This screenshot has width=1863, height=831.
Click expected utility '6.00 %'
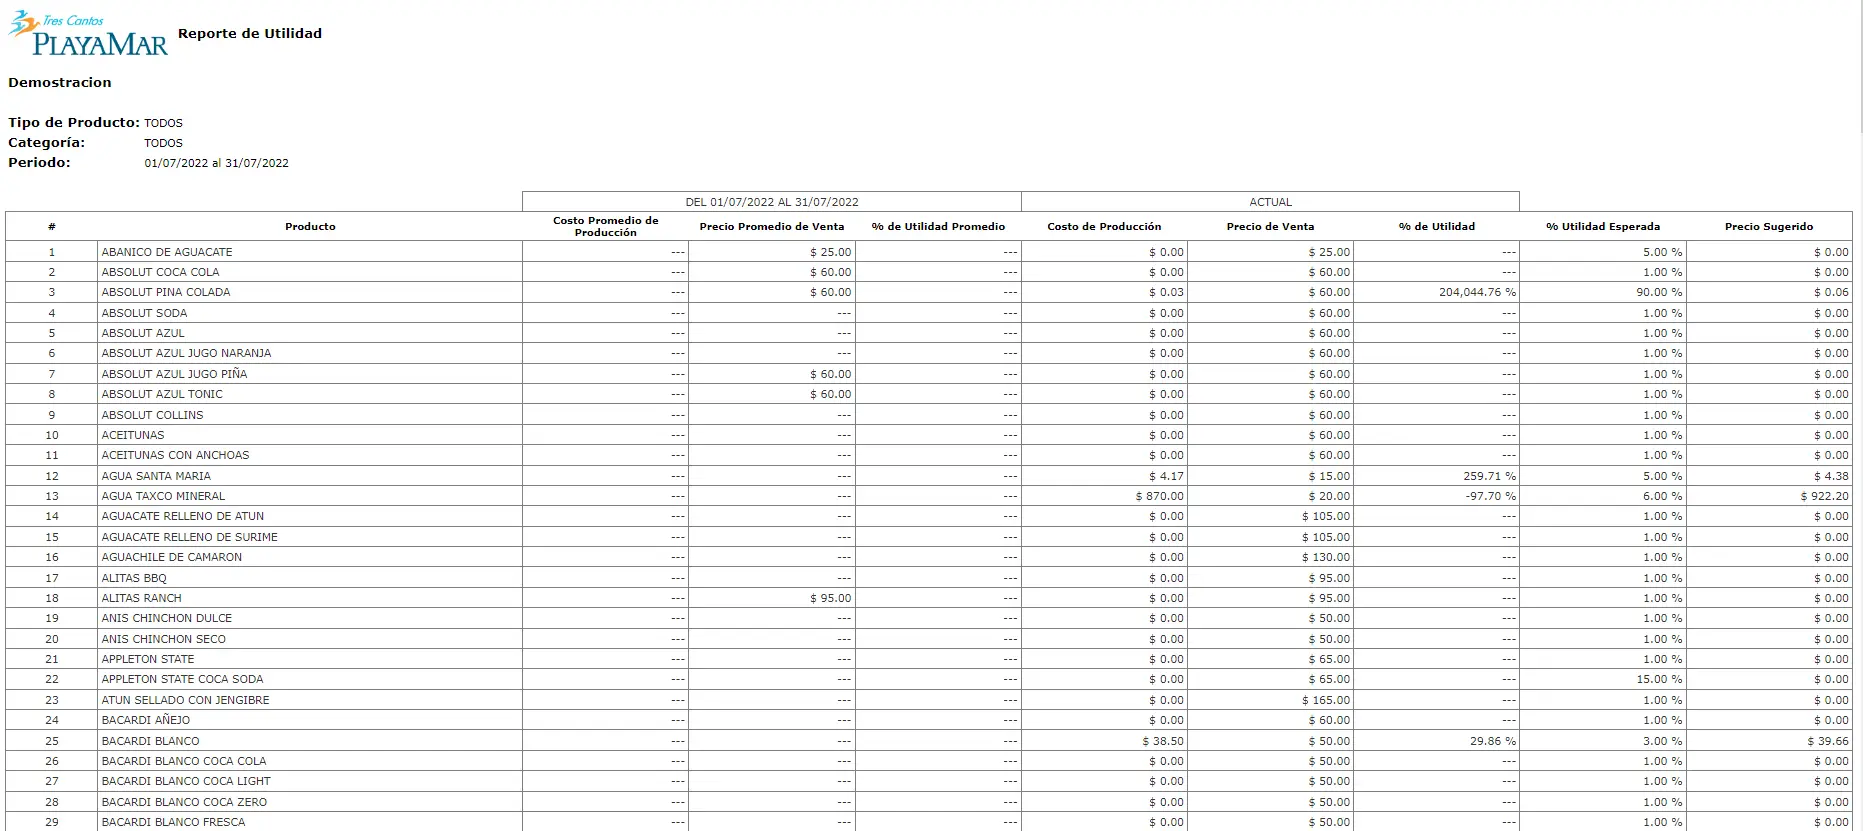tap(1662, 496)
